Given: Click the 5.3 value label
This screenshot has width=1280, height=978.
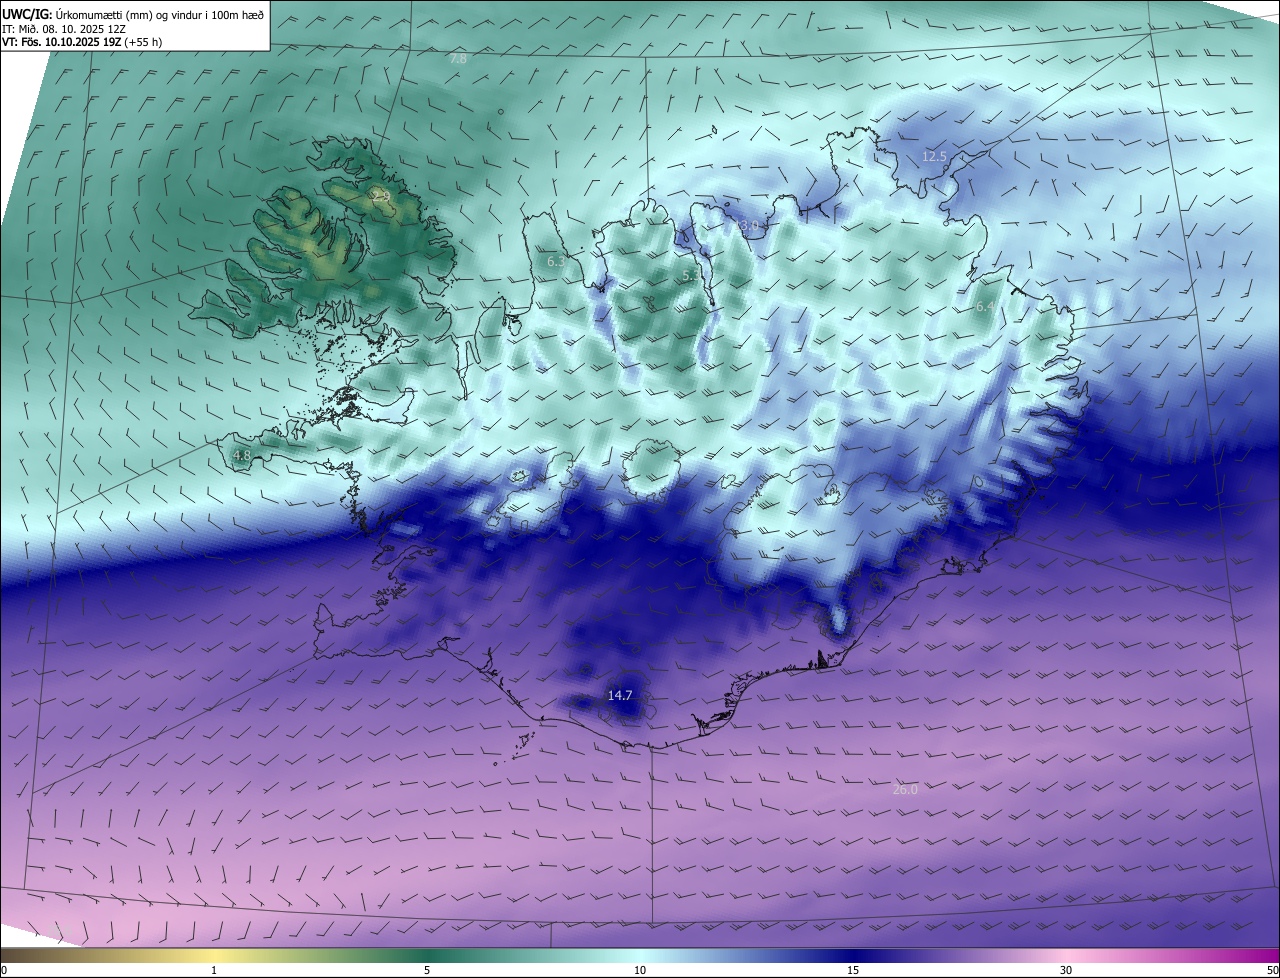Looking at the screenshot, I should click(x=691, y=275).
